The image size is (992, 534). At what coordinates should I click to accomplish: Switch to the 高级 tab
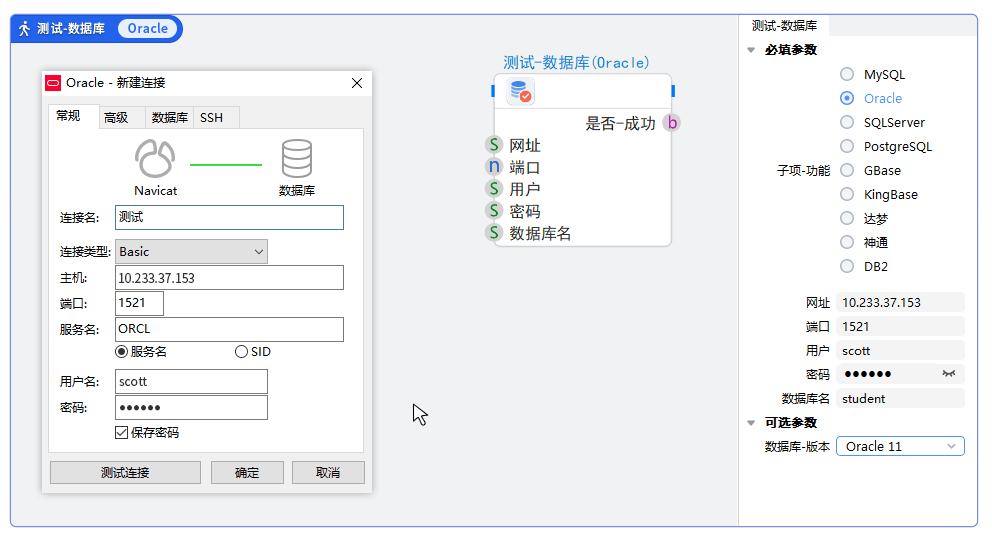pos(116,118)
